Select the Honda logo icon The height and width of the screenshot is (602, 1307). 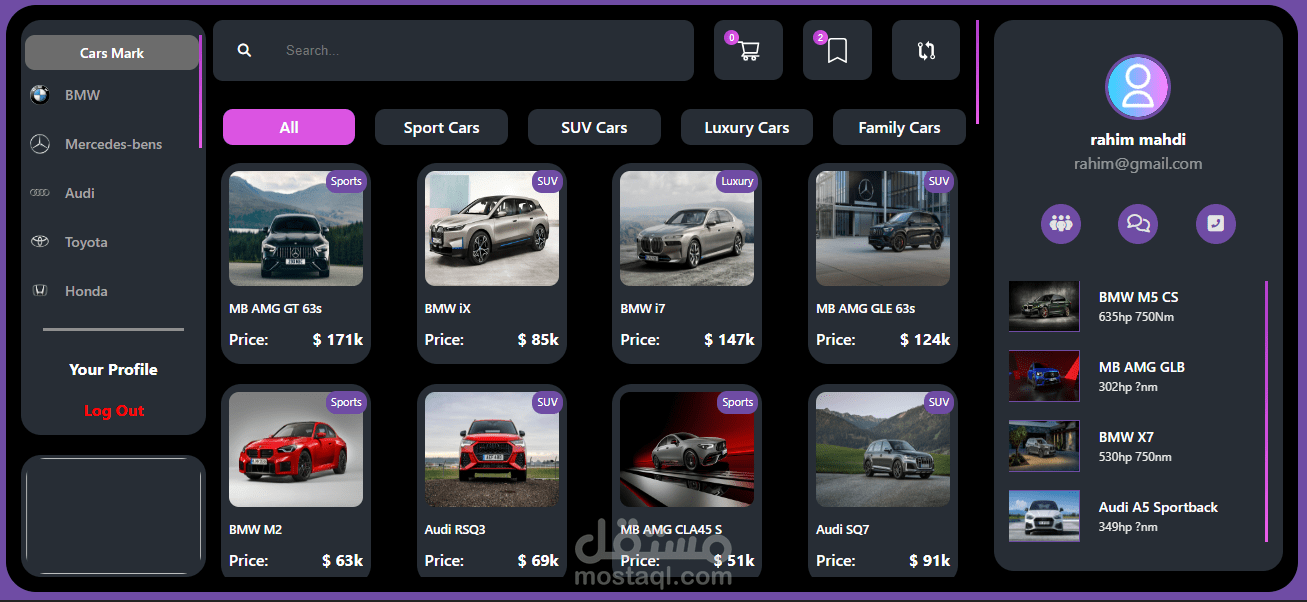[39, 291]
